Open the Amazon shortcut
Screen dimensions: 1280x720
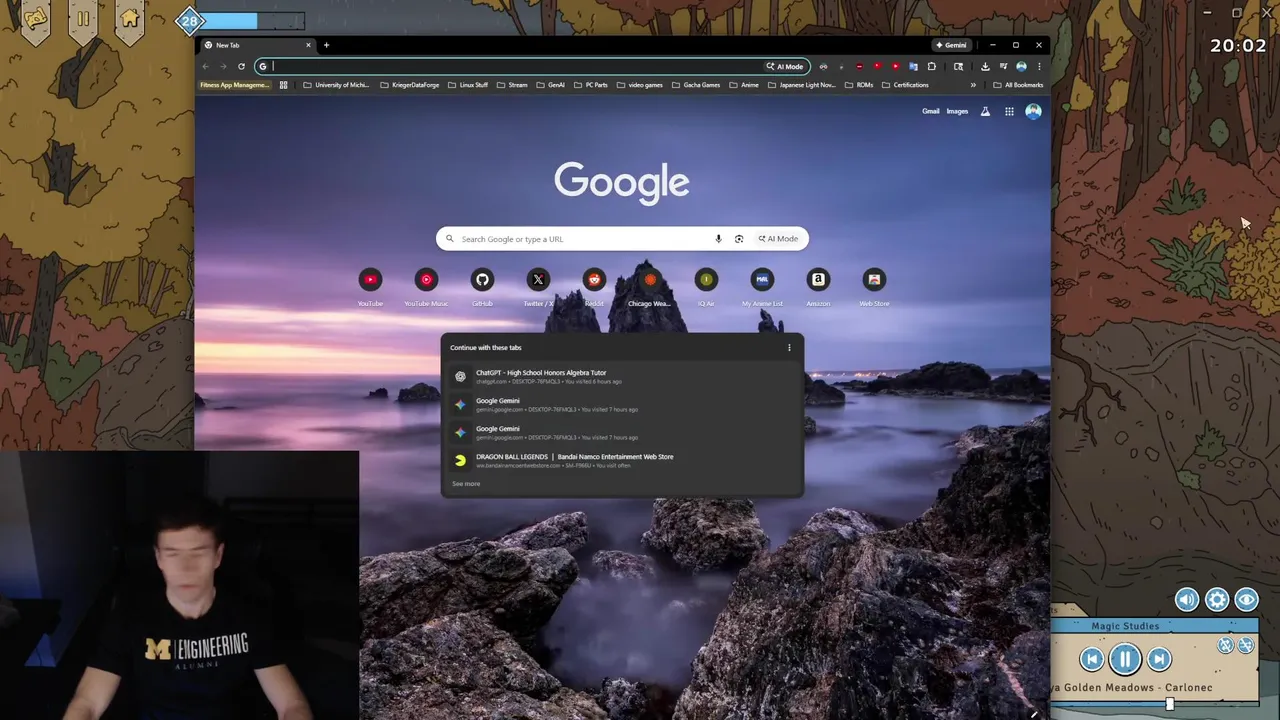click(818, 287)
